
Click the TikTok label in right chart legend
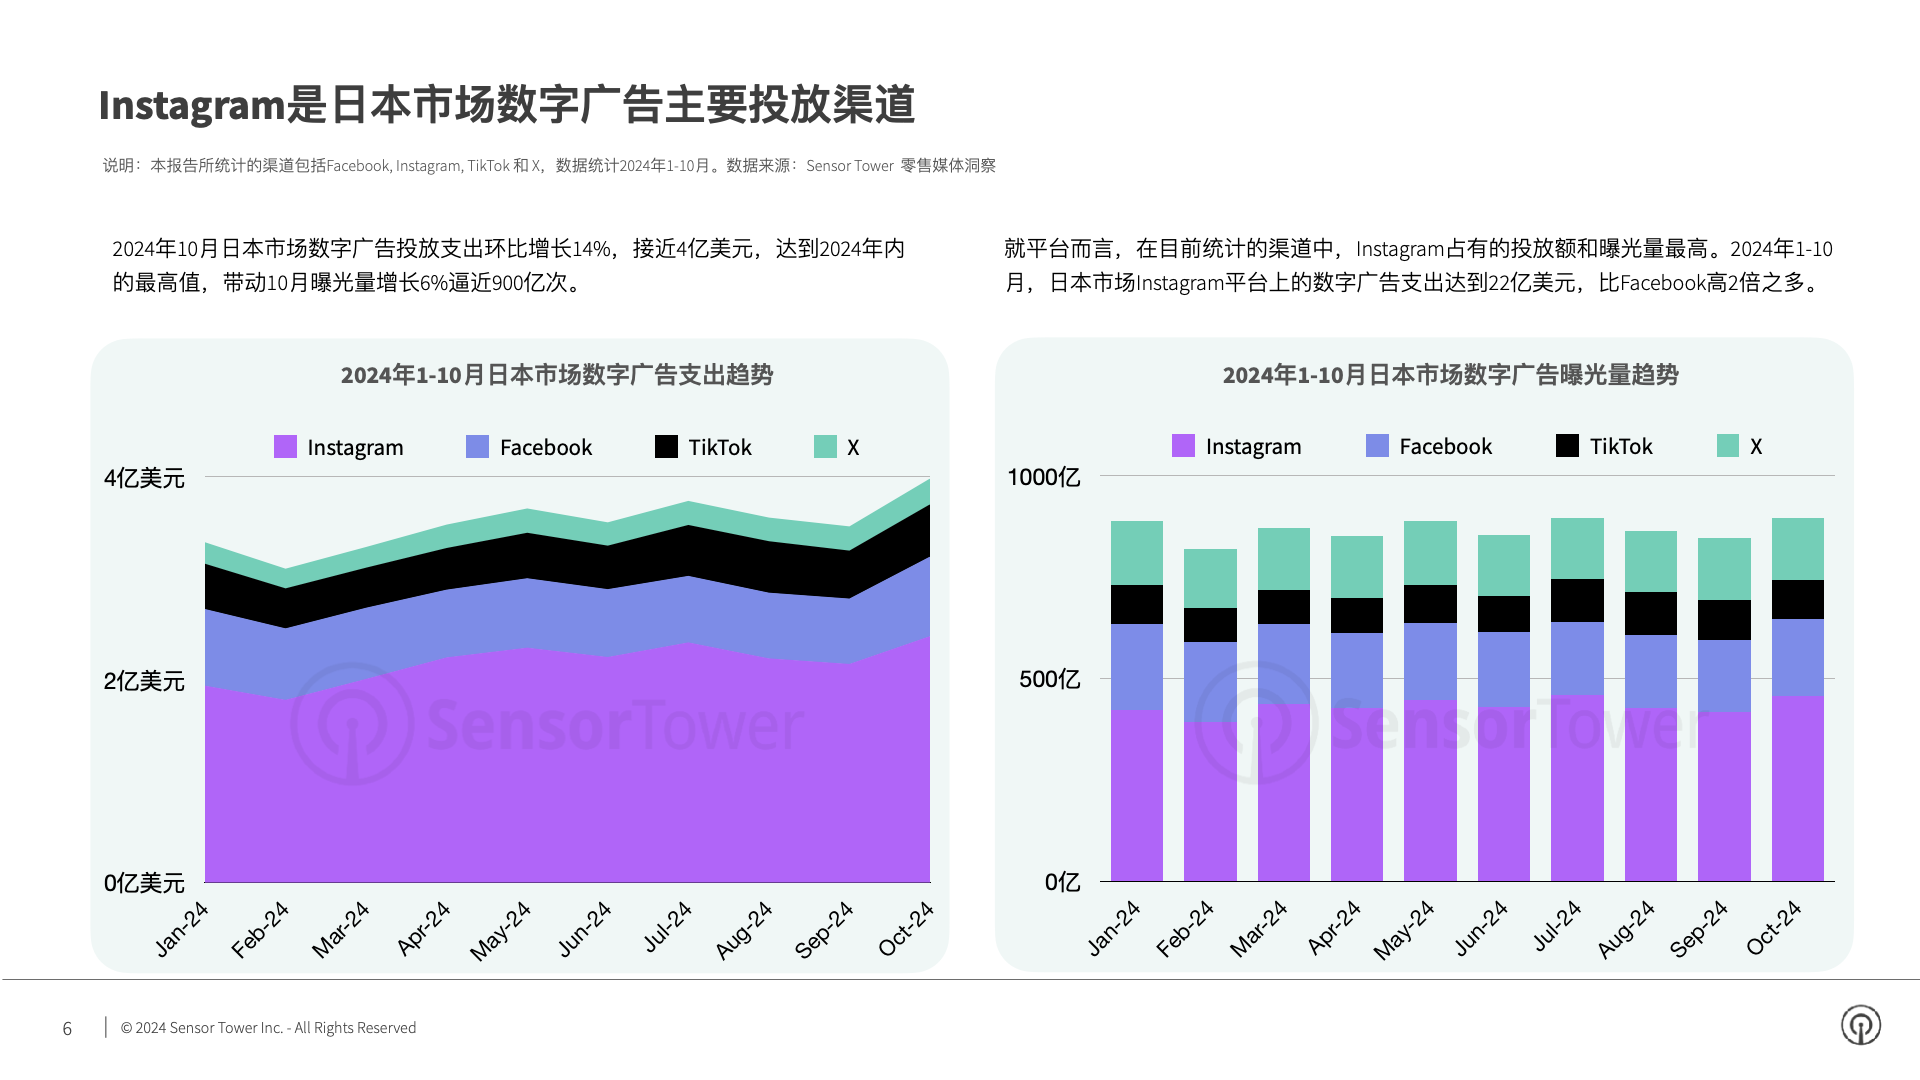1621,447
